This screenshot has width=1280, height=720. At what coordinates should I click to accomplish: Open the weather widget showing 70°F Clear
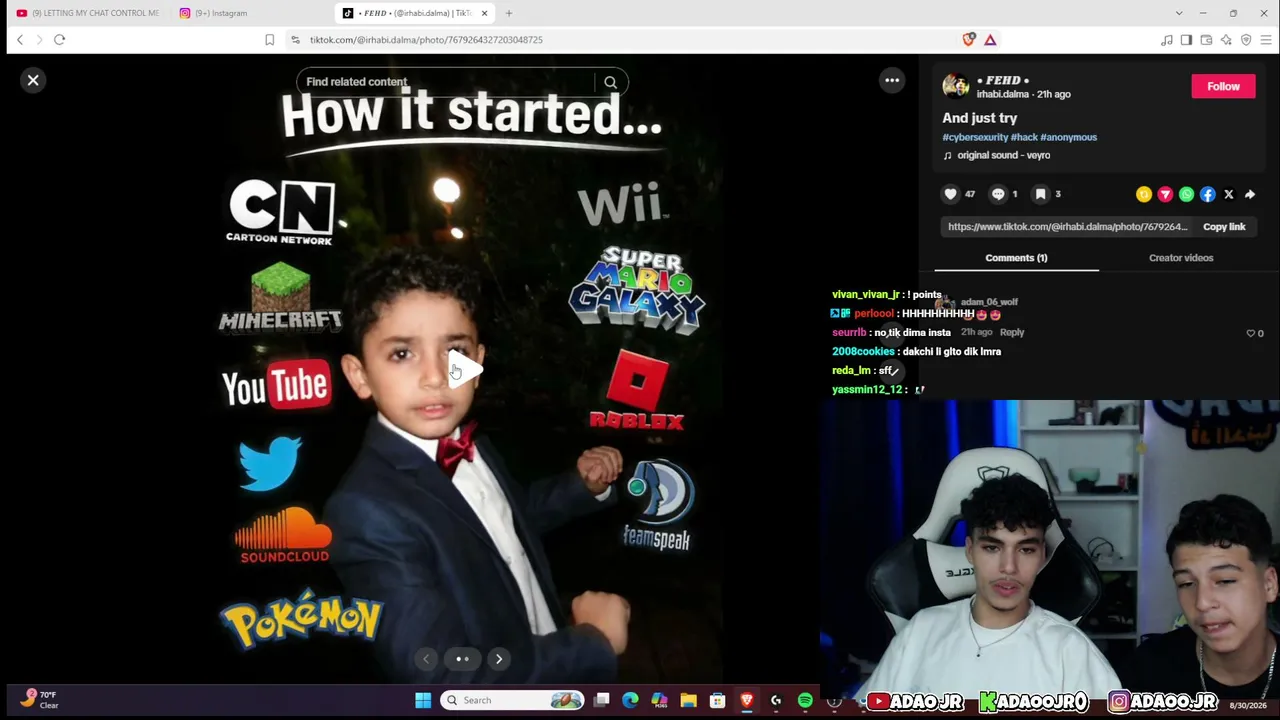pyautogui.click(x=40, y=699)
